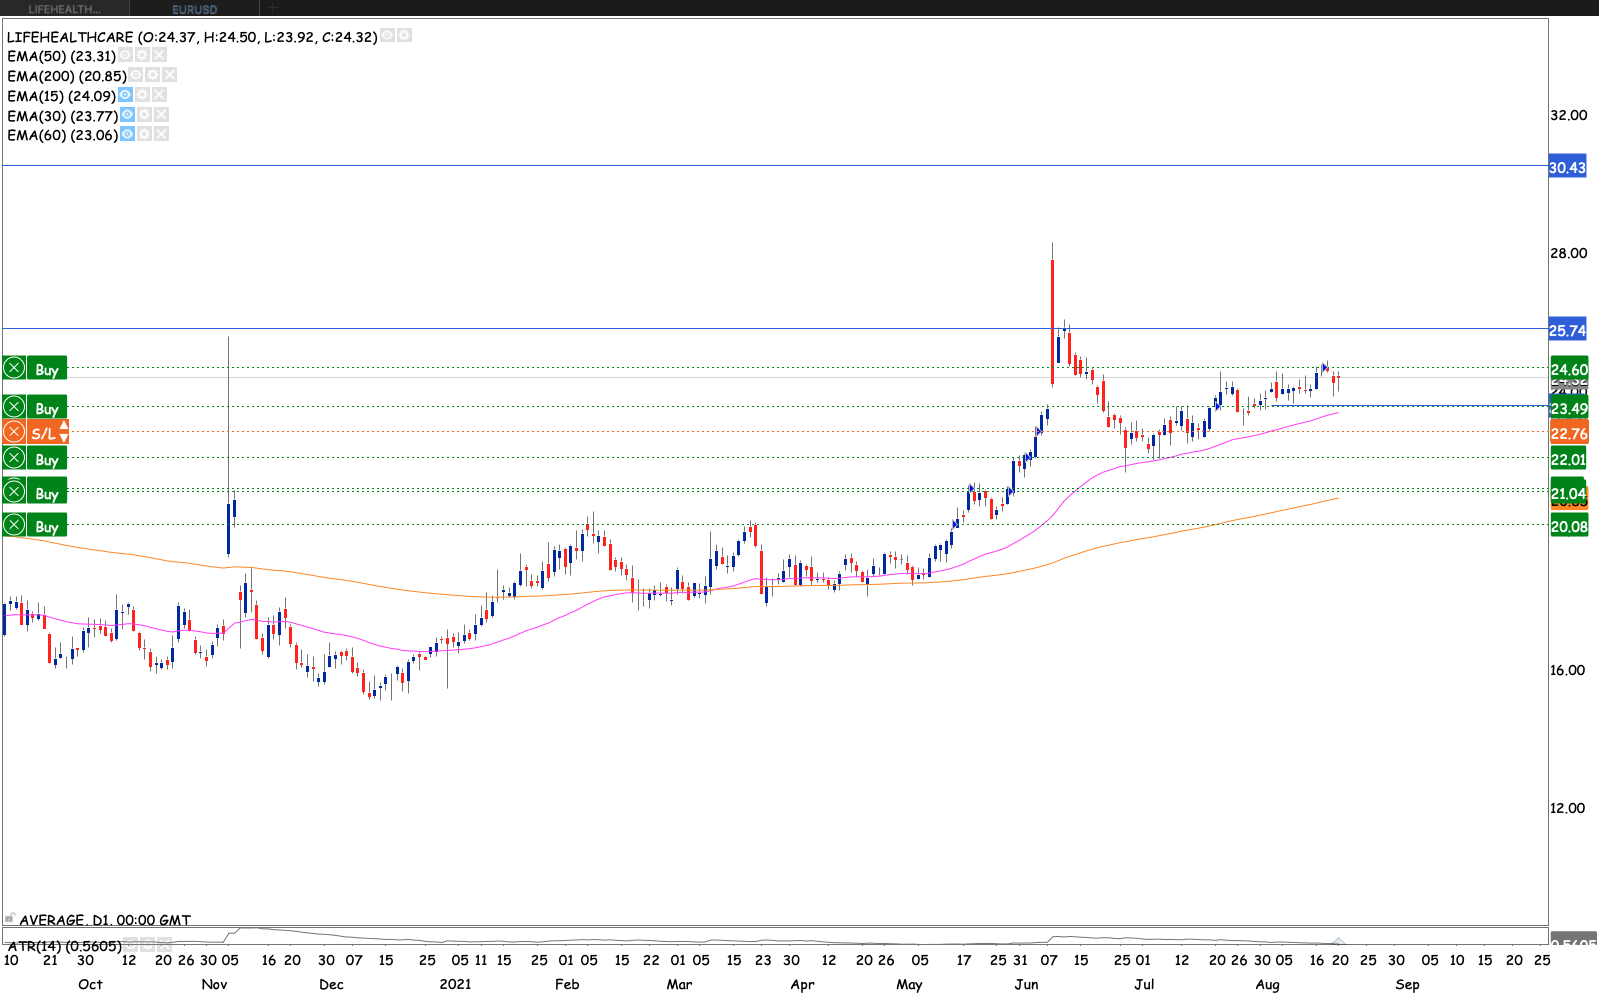Click the Buy label at 23.49

click(x=47, y=408)
